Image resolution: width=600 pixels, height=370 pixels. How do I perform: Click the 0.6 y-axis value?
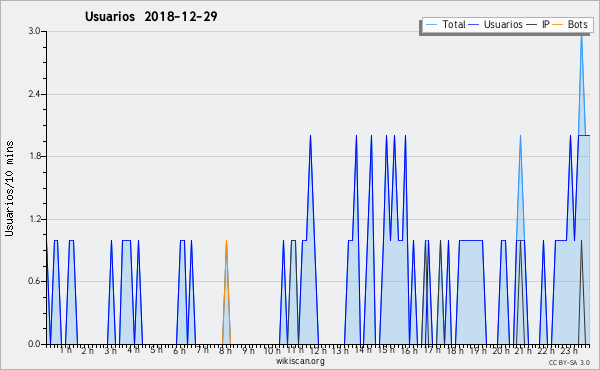click(x=34, y=282)
